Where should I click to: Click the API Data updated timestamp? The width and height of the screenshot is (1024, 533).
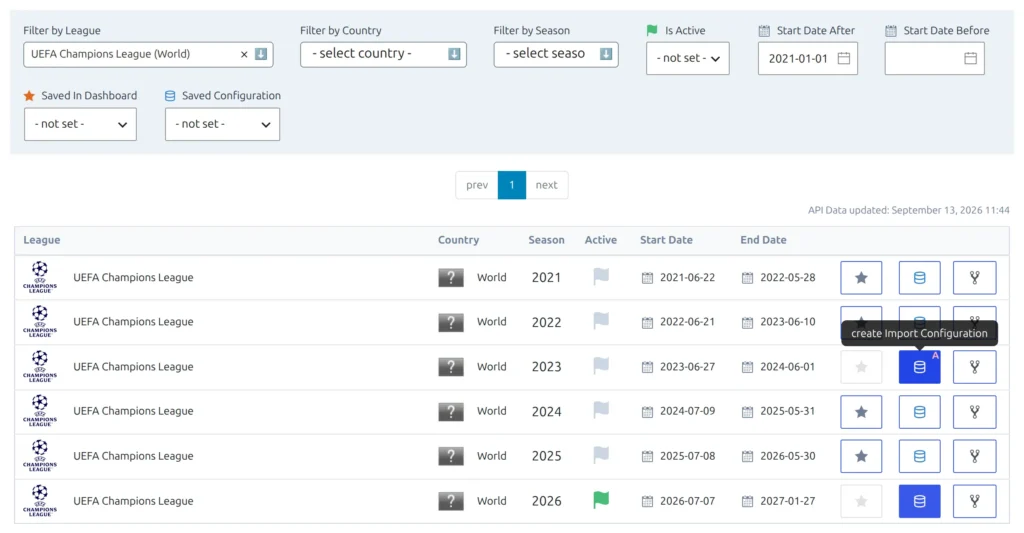[x=908, y=210]
